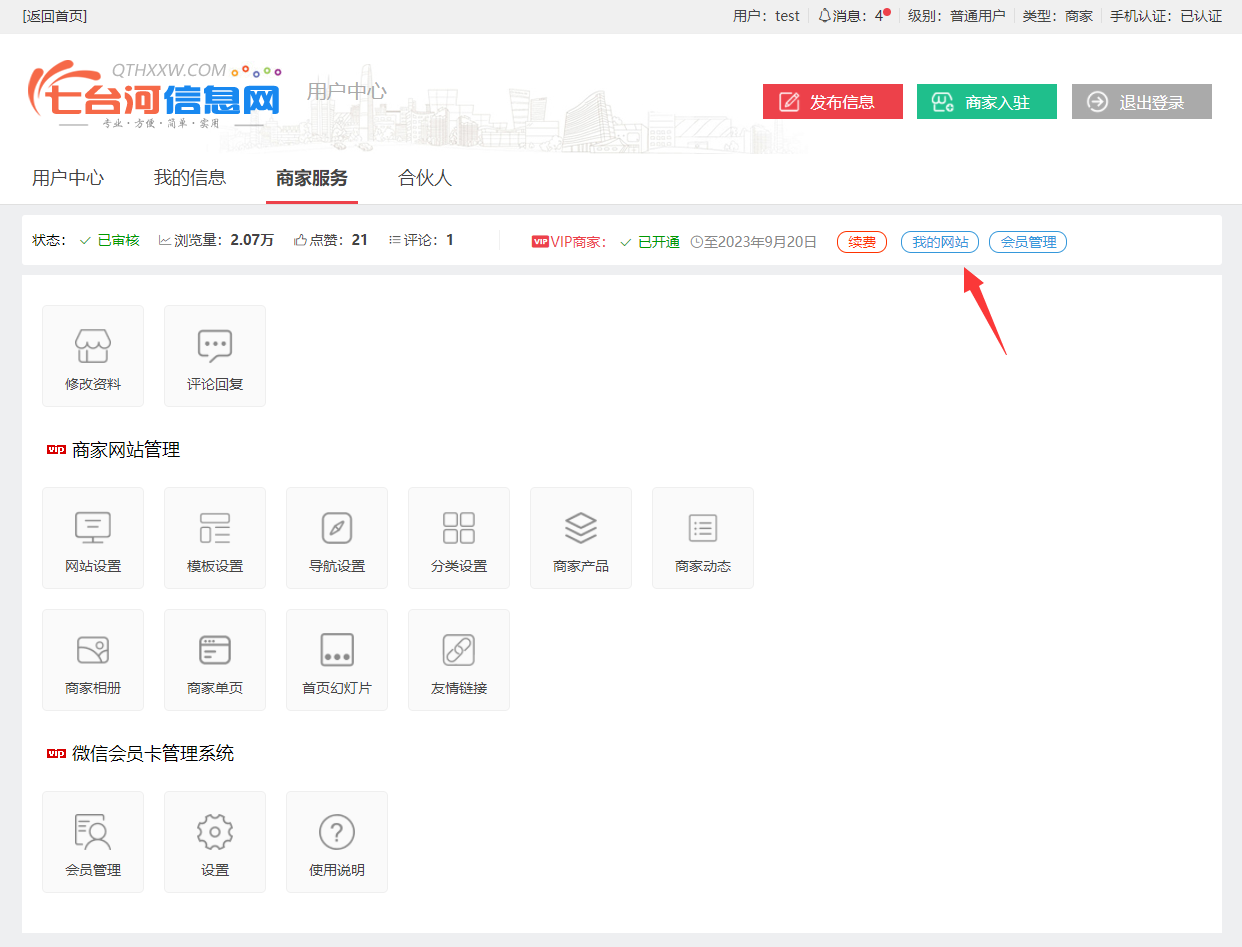Image resolution: width=1242 pixels, height=947 pixels.
Task: Click the 网站设置 monitor icon
Action: (x=93, y=528)
